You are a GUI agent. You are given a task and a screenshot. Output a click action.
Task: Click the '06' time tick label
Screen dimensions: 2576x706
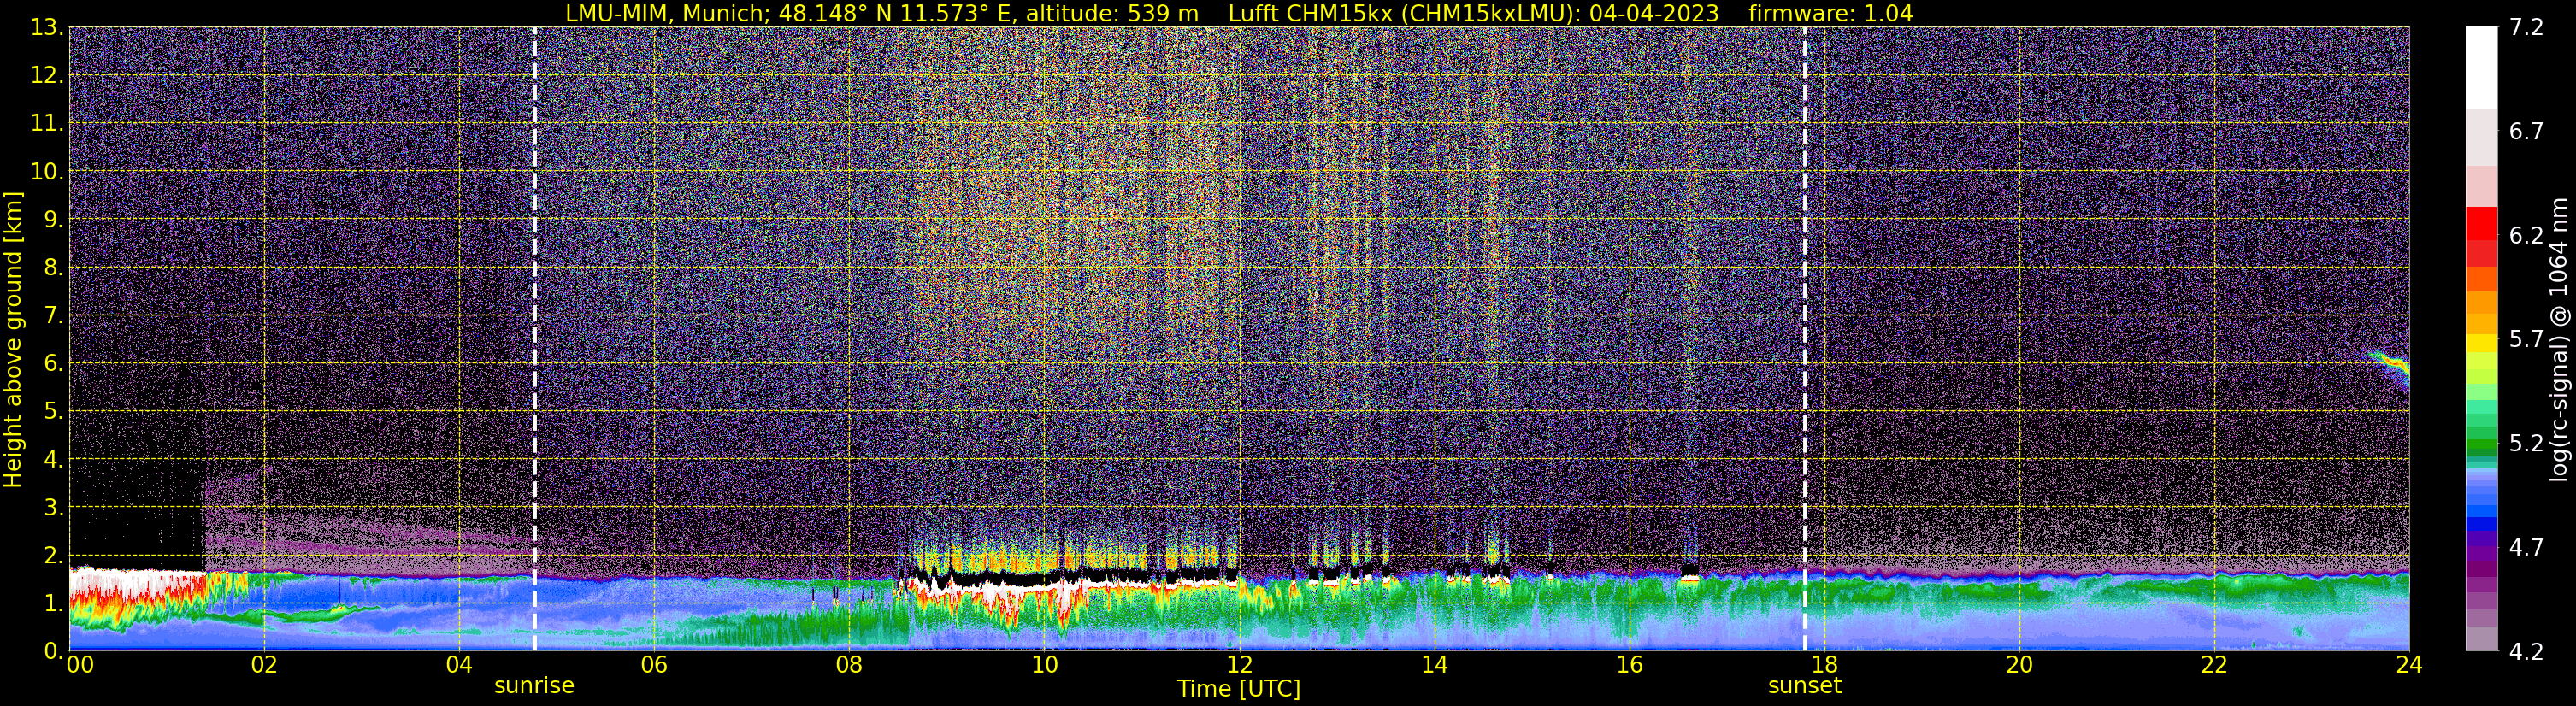click(x=654, y=665)
